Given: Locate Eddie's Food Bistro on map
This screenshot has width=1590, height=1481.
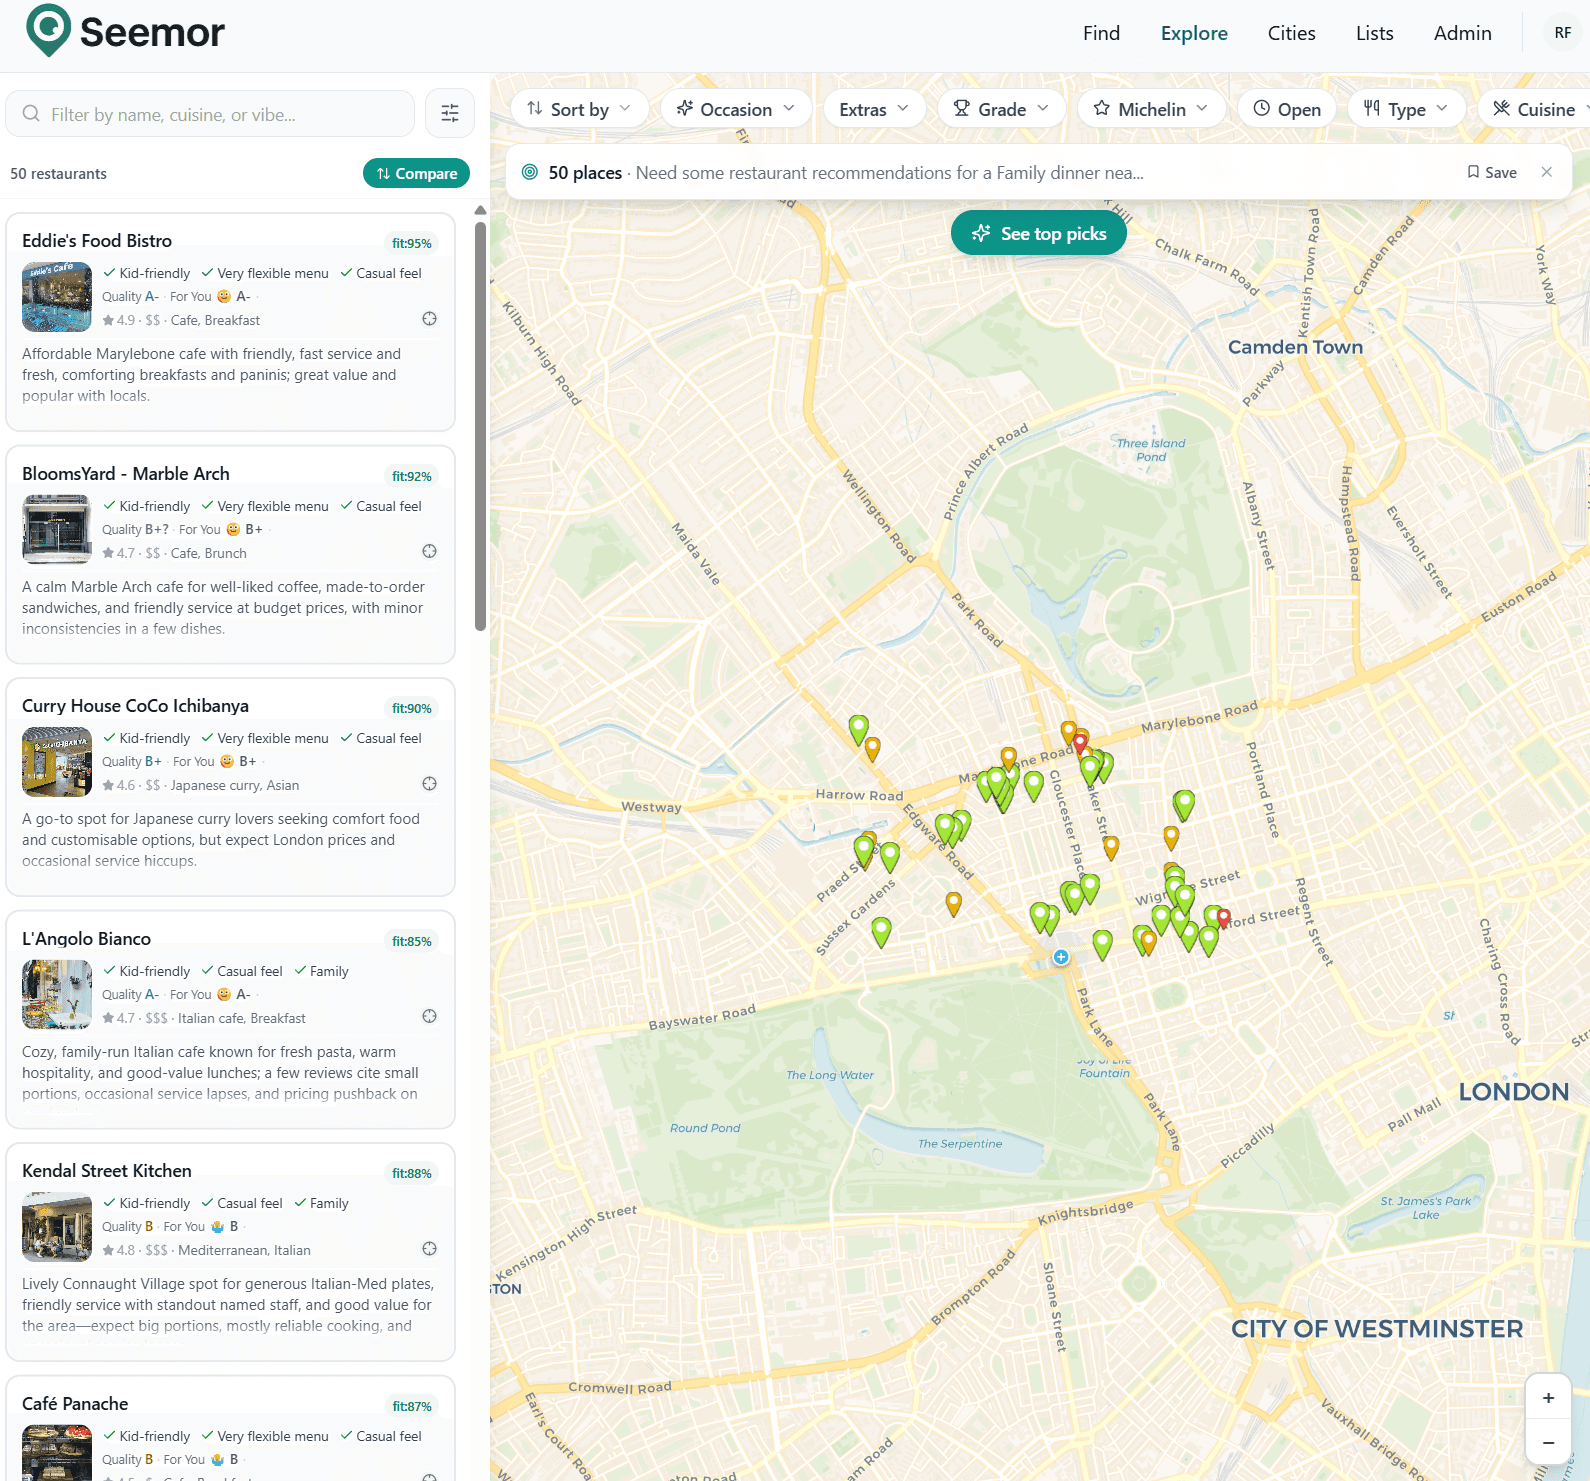Looking at the screenshot, I should [429, 319].
